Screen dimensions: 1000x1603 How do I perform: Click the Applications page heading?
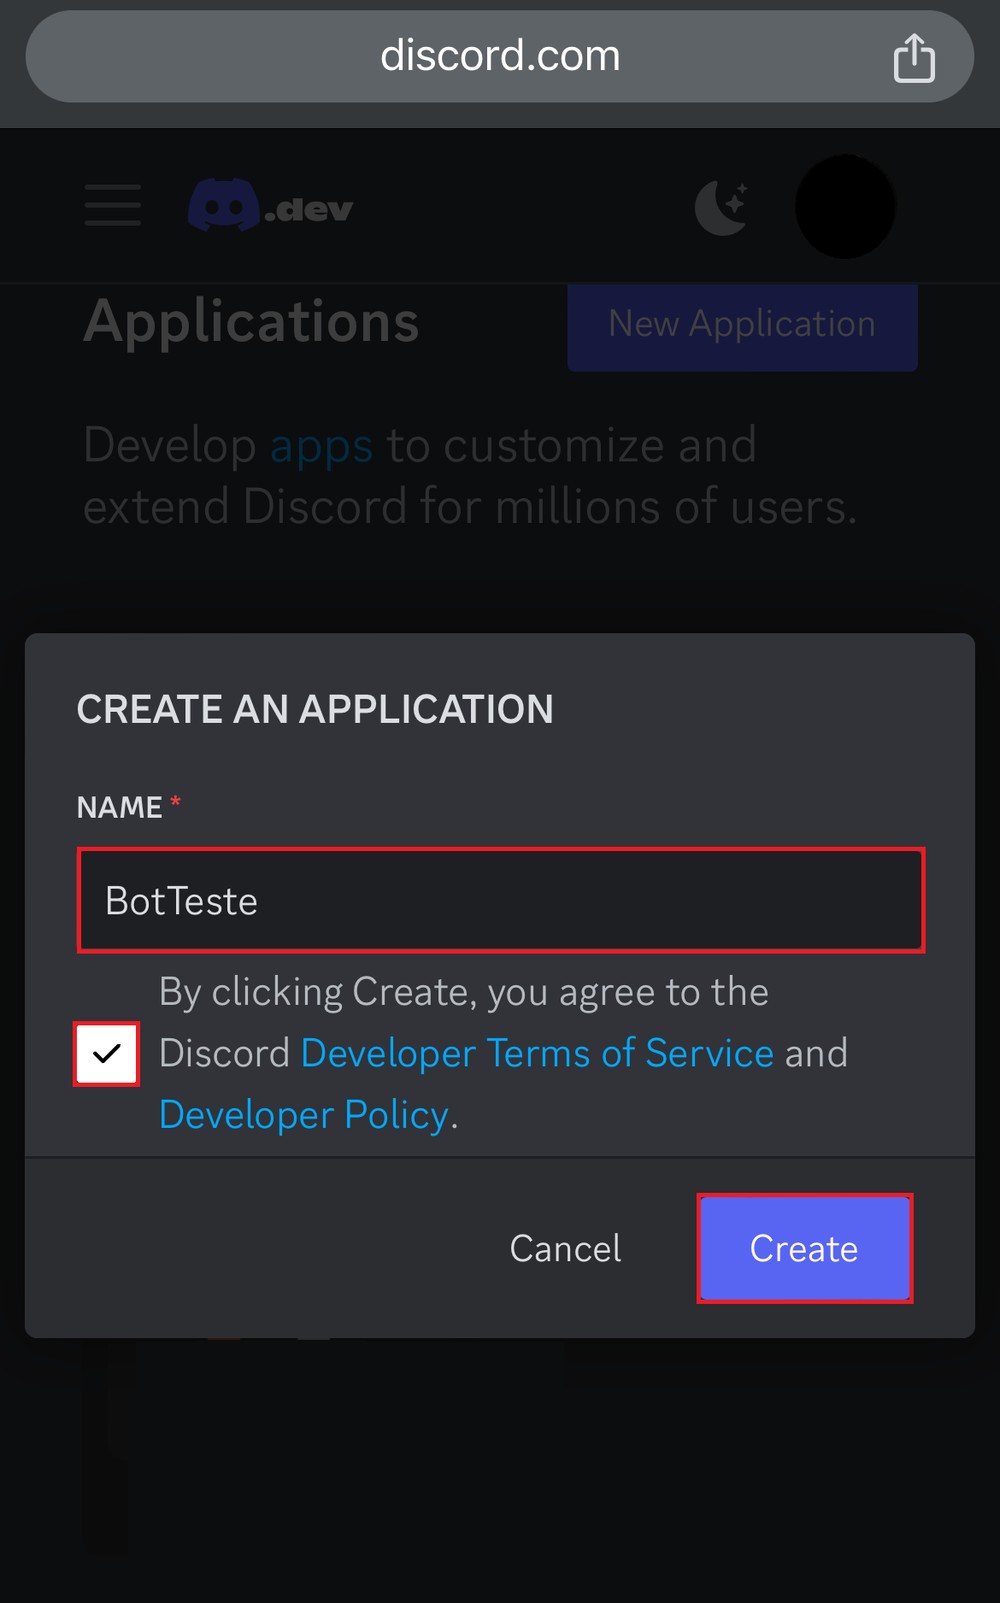(x=252, y=321)
